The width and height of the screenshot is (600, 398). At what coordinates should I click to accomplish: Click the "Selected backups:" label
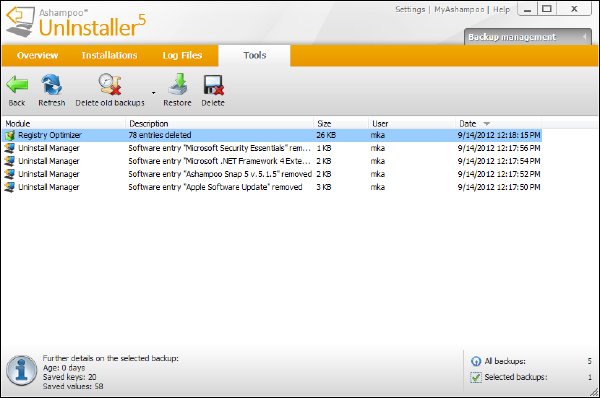click(516, 377)
